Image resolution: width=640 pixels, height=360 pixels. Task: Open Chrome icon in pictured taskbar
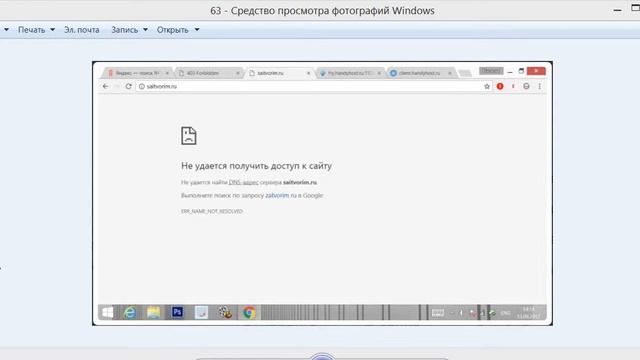249,313
